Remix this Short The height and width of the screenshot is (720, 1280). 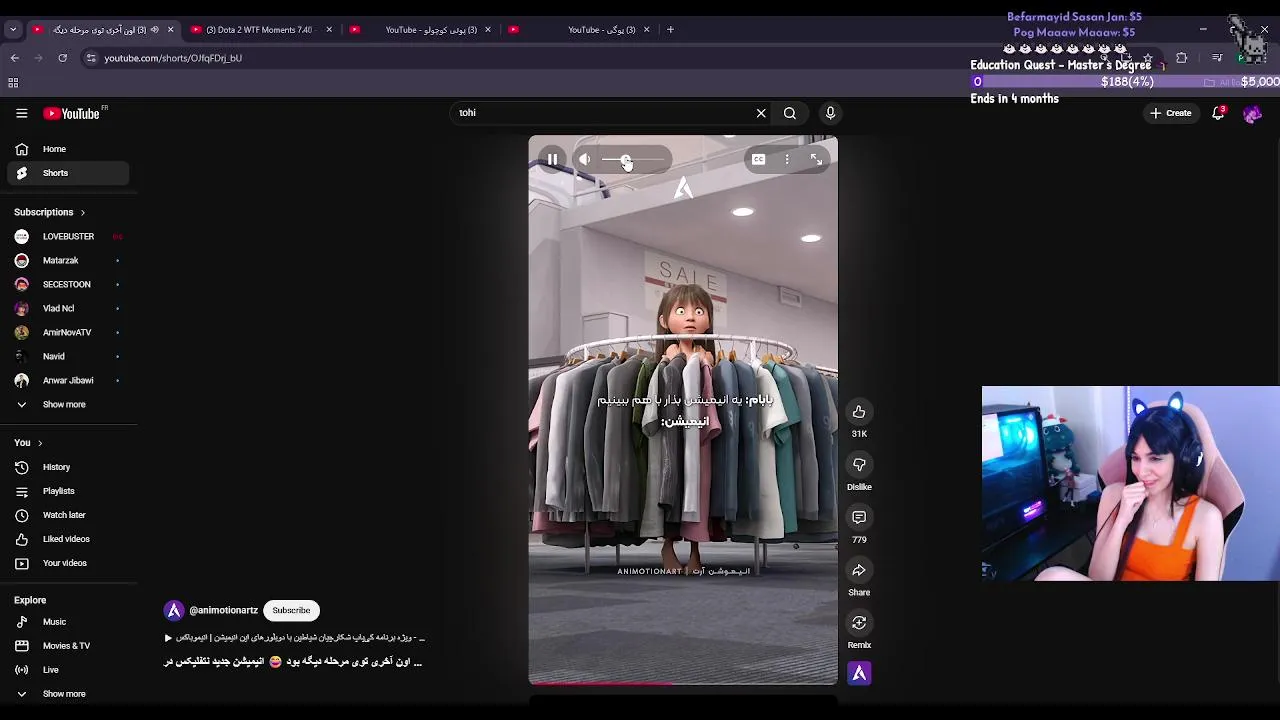point(859,623)
